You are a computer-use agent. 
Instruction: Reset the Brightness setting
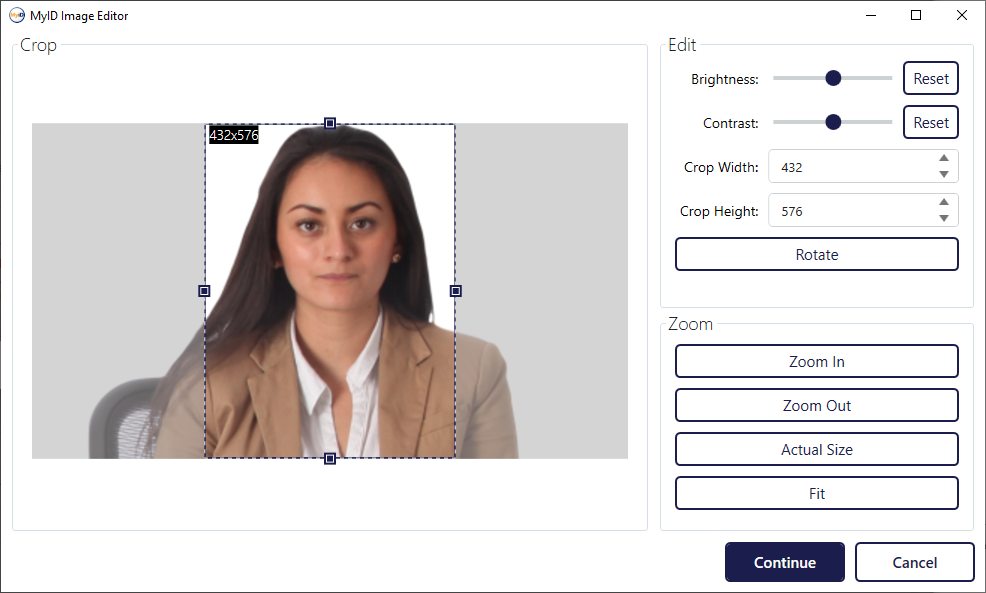tap(931, 79)
